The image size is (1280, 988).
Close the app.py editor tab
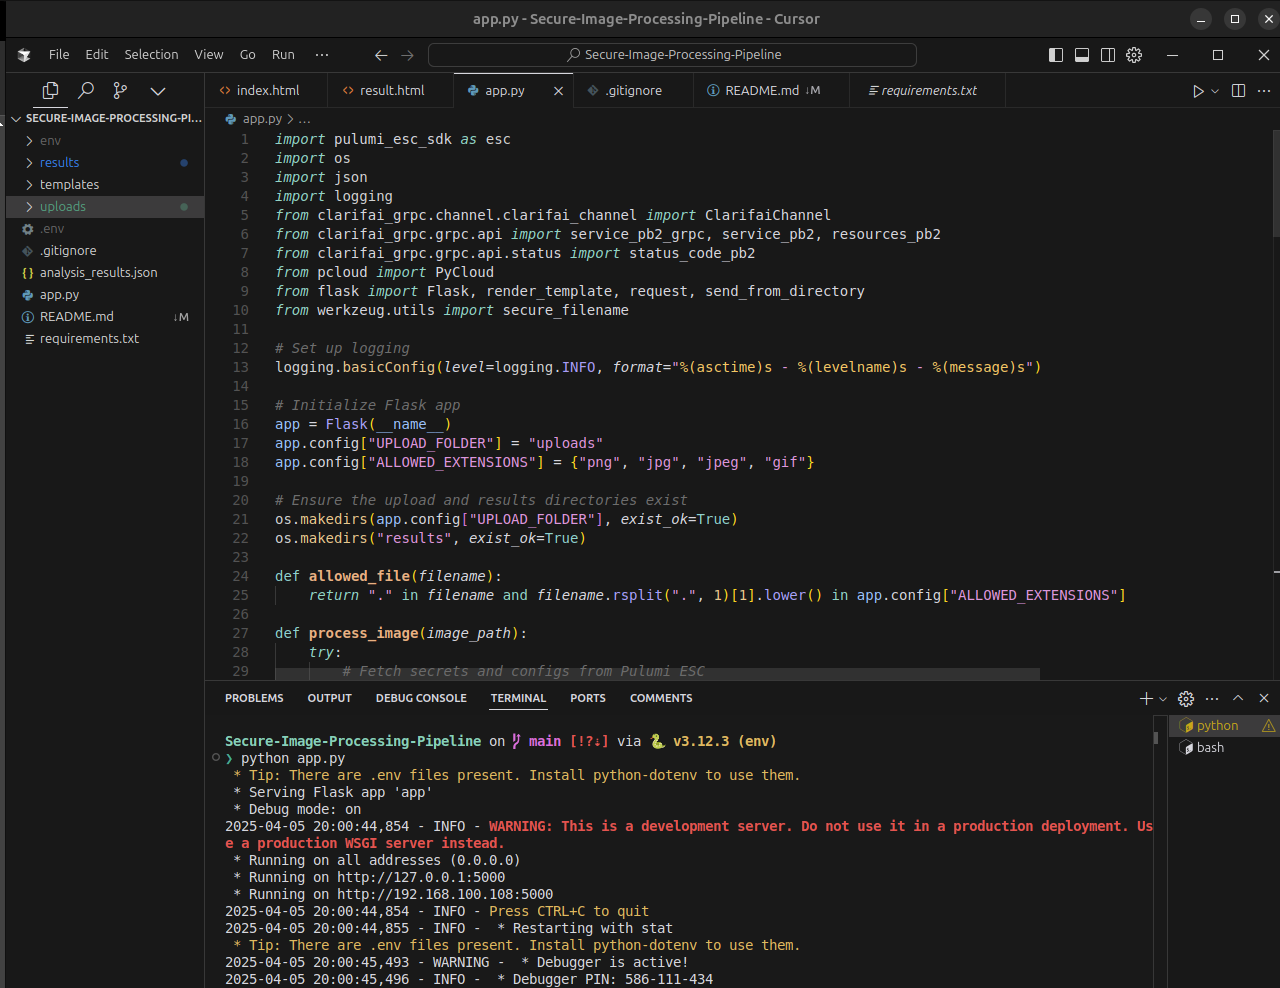click(x=558, y=91)
